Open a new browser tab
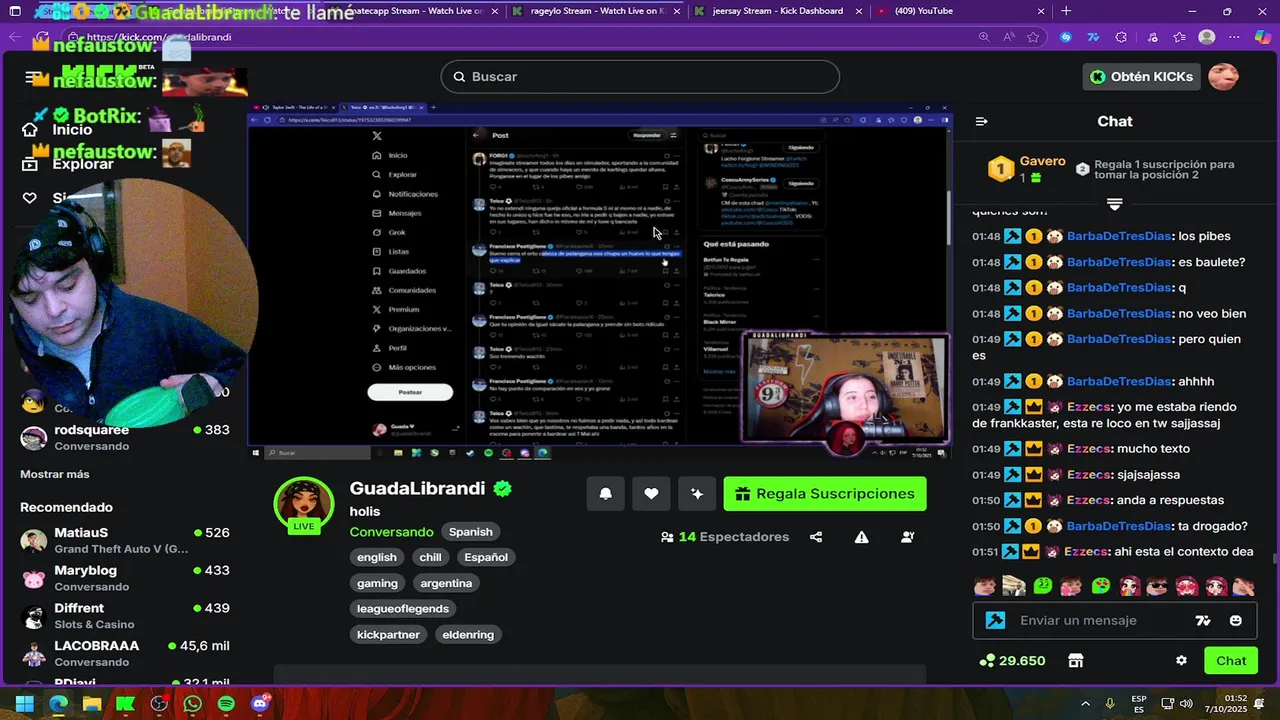The image size is (1280, 720). coord(1066,11)
